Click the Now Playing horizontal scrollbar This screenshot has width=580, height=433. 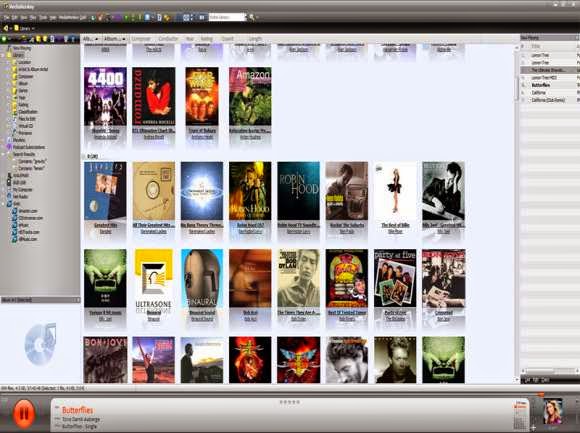coord(550,371)
